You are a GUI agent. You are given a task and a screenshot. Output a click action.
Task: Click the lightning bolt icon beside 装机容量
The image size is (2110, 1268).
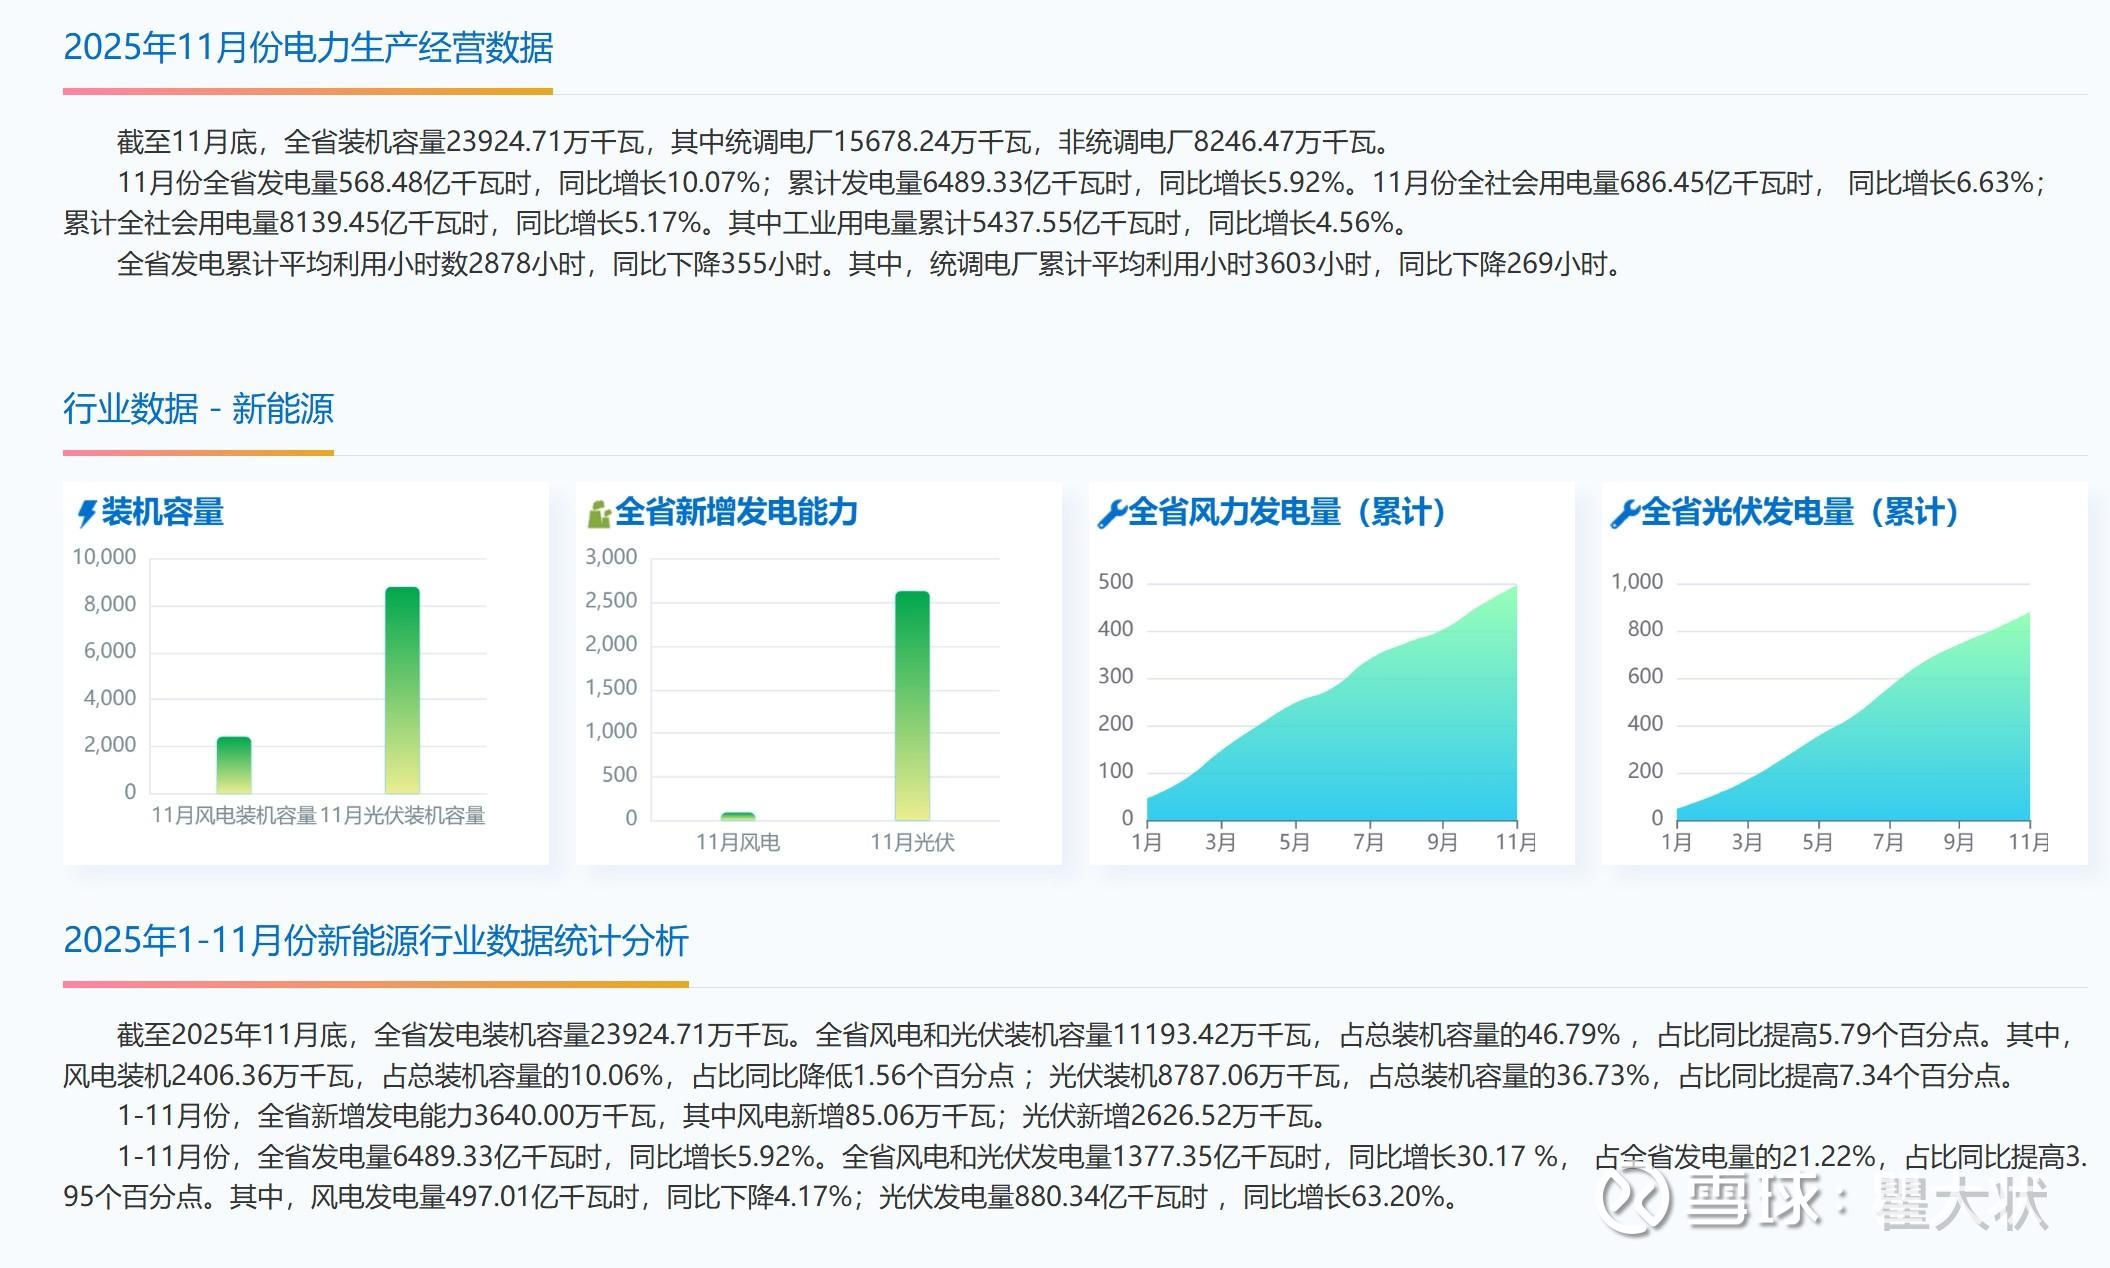click(87, 513)
